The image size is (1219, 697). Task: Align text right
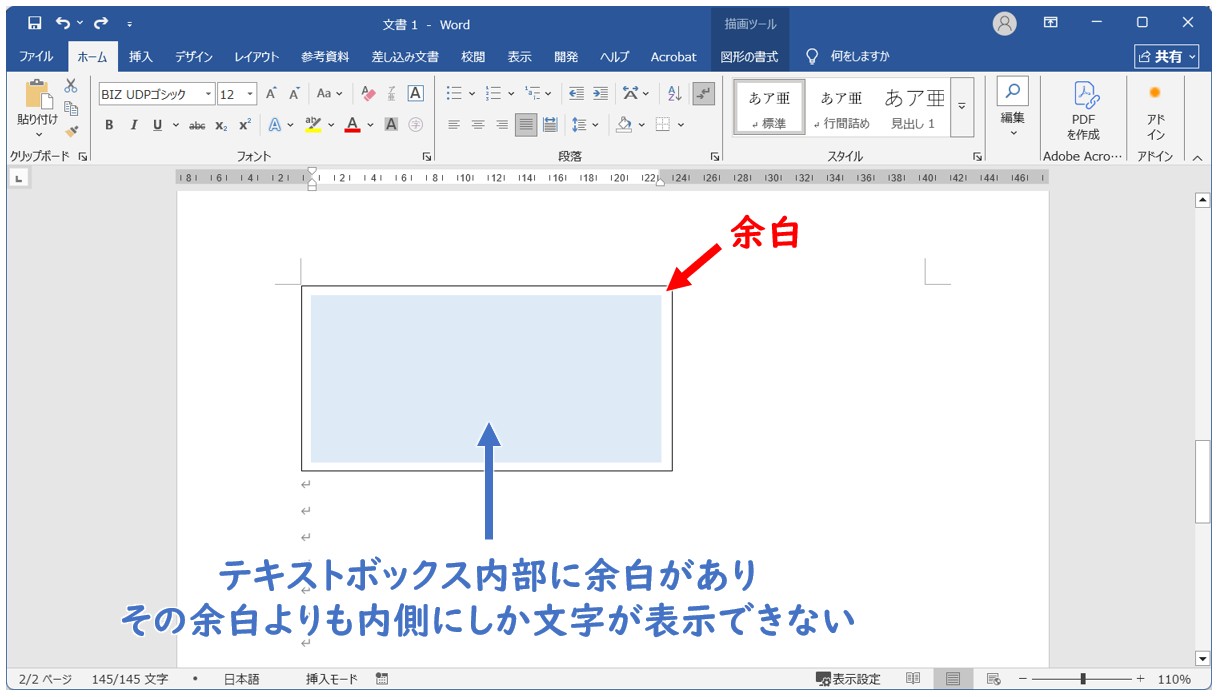click(502, 125)
